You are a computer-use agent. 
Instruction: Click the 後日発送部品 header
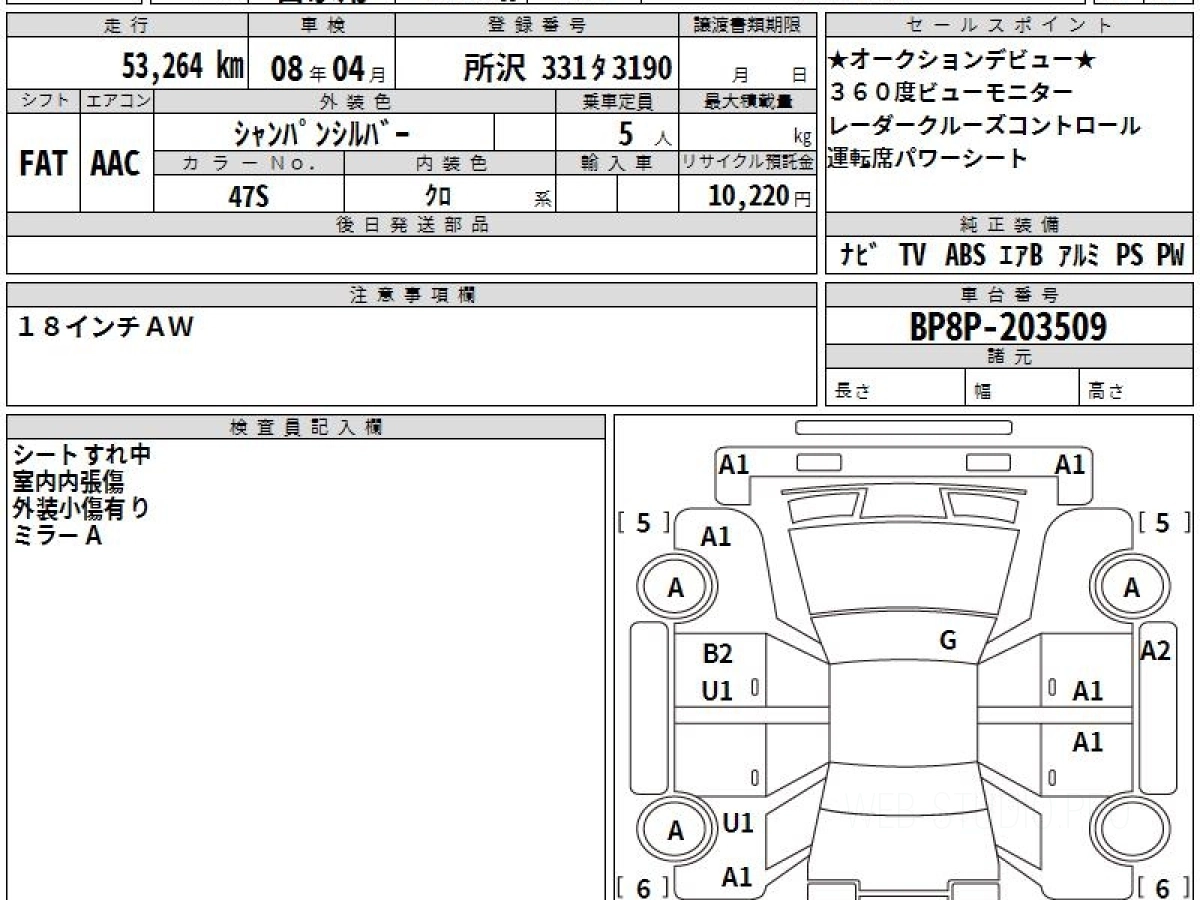click(412, 225)
